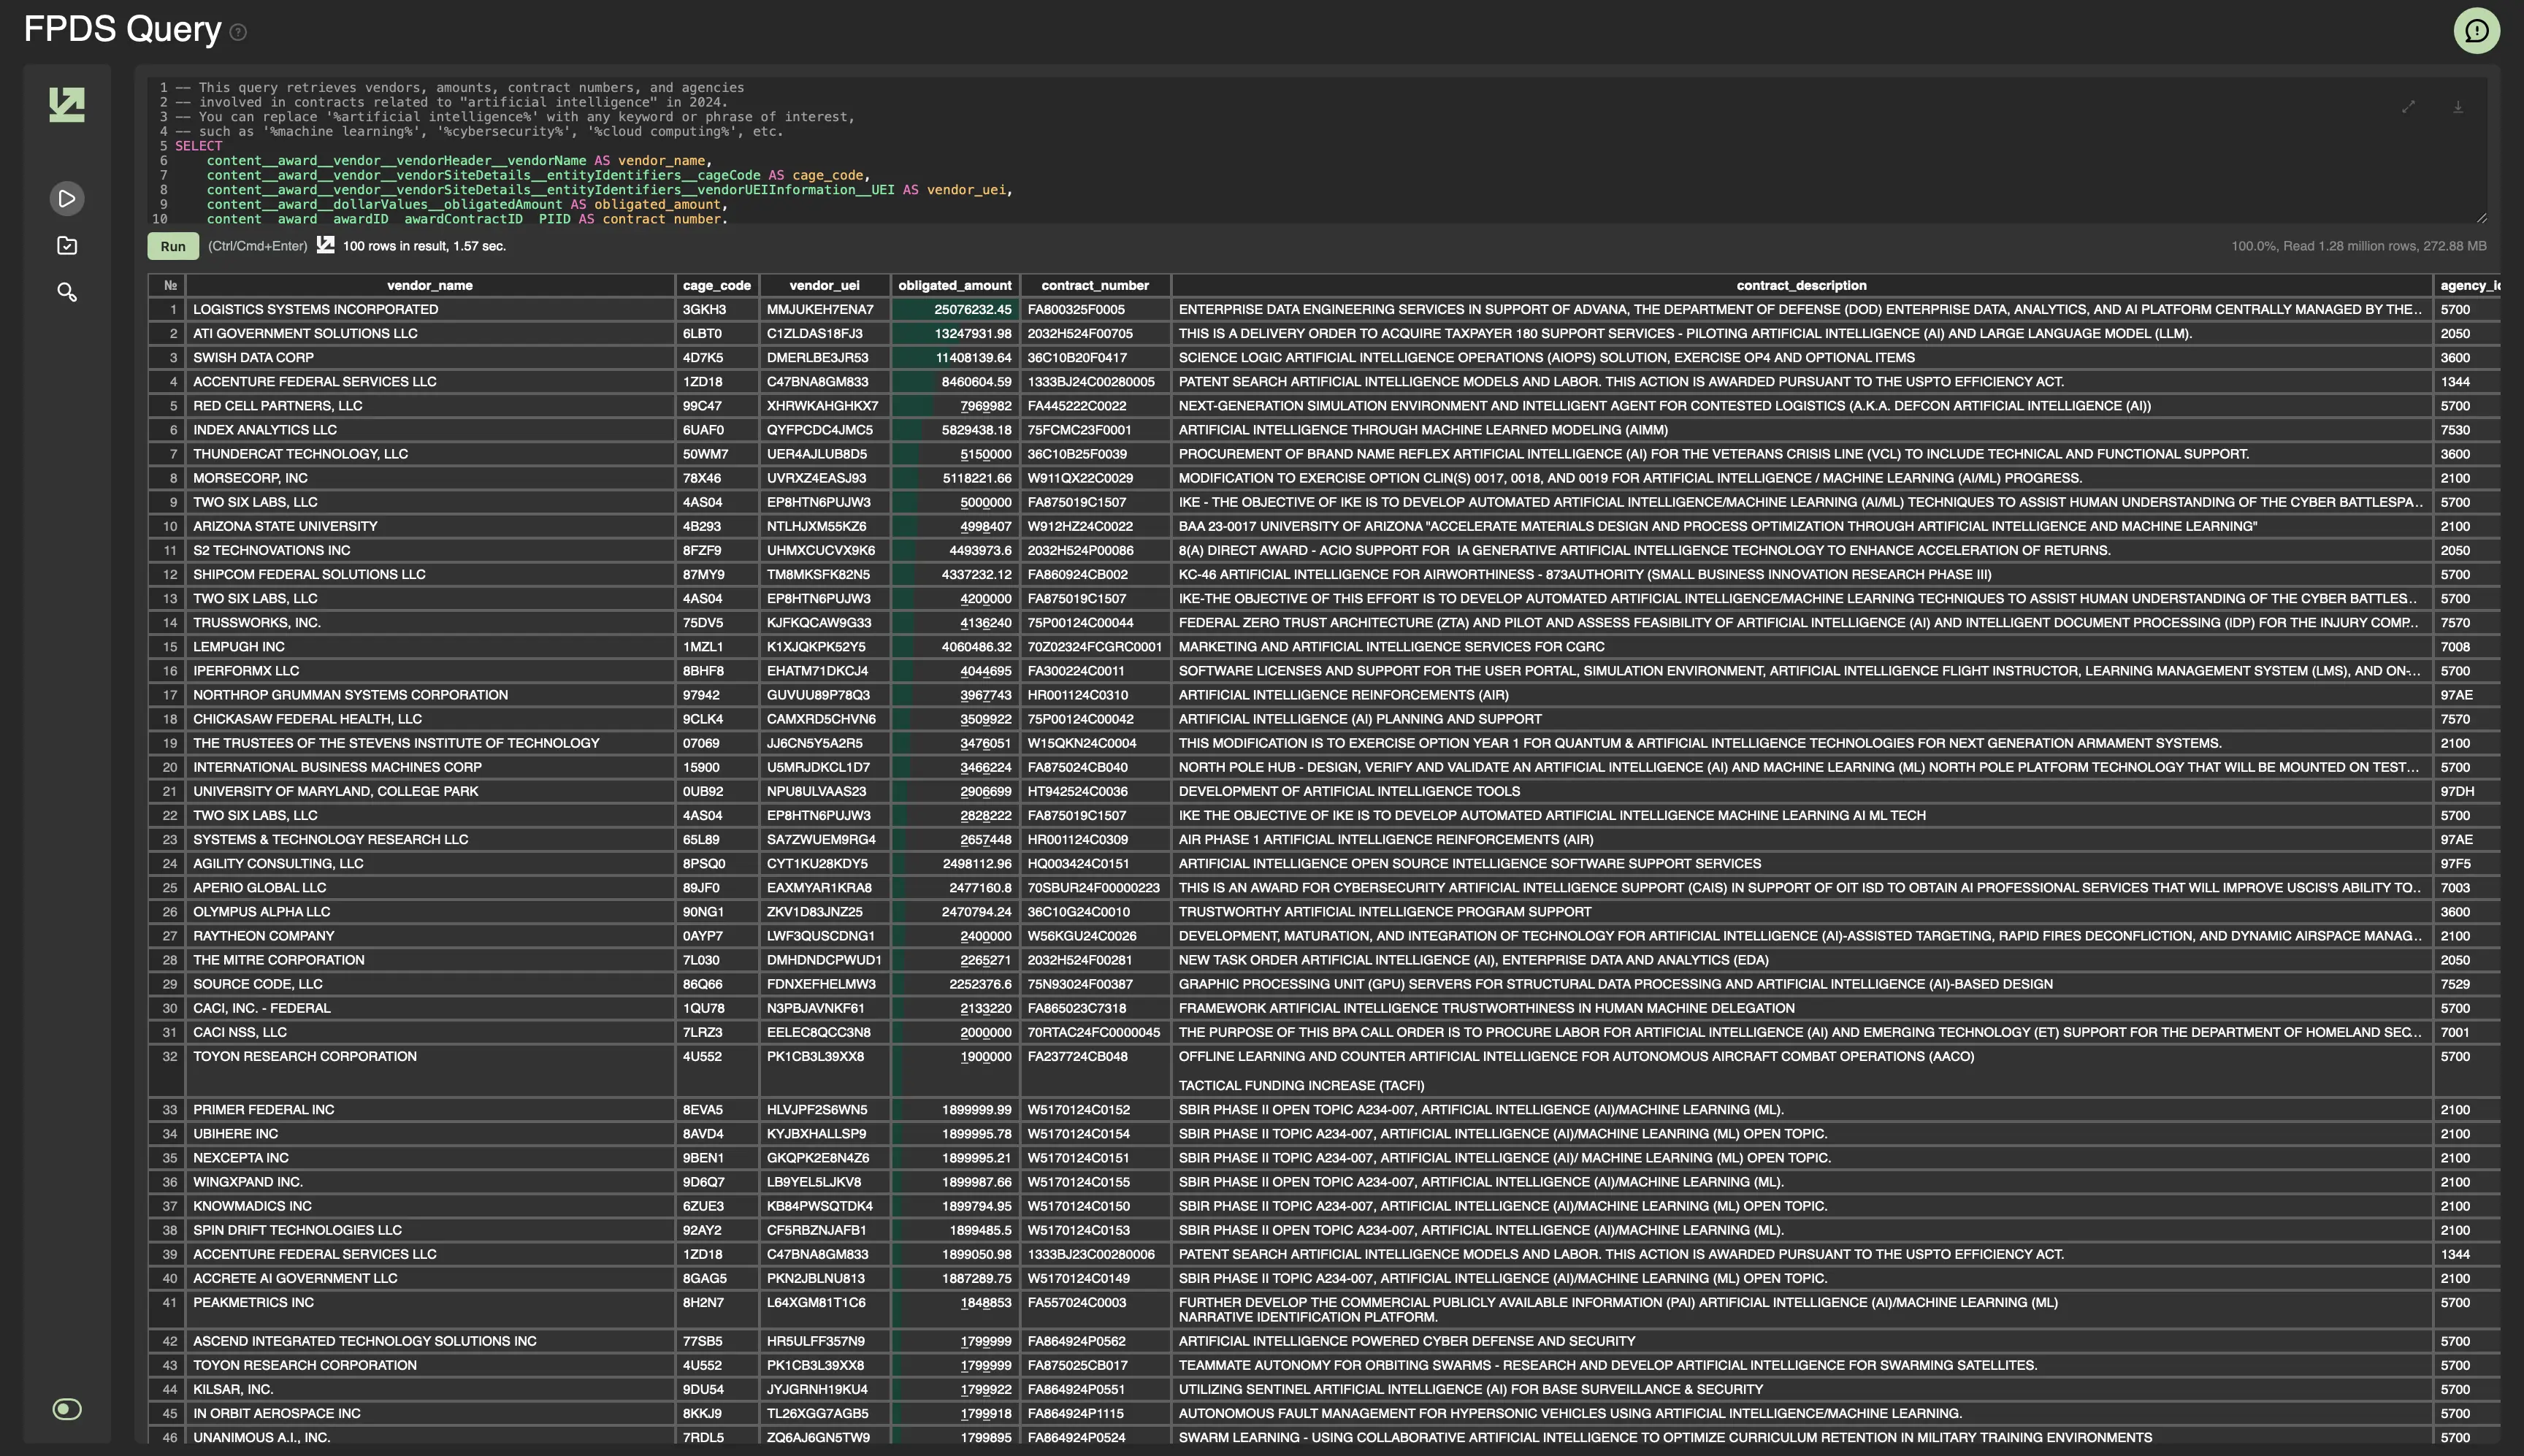2524x1456 pixels.
Task: Open the saved queries folder icon
Action: point(67,245)
